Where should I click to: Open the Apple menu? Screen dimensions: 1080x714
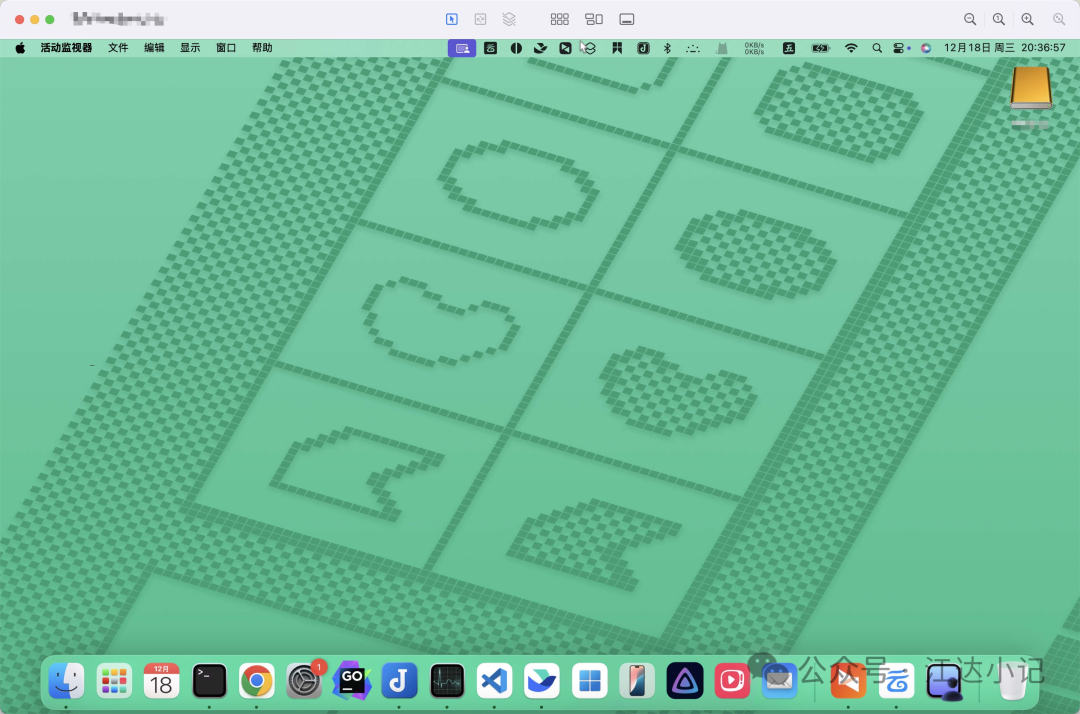tap(21, 48)
